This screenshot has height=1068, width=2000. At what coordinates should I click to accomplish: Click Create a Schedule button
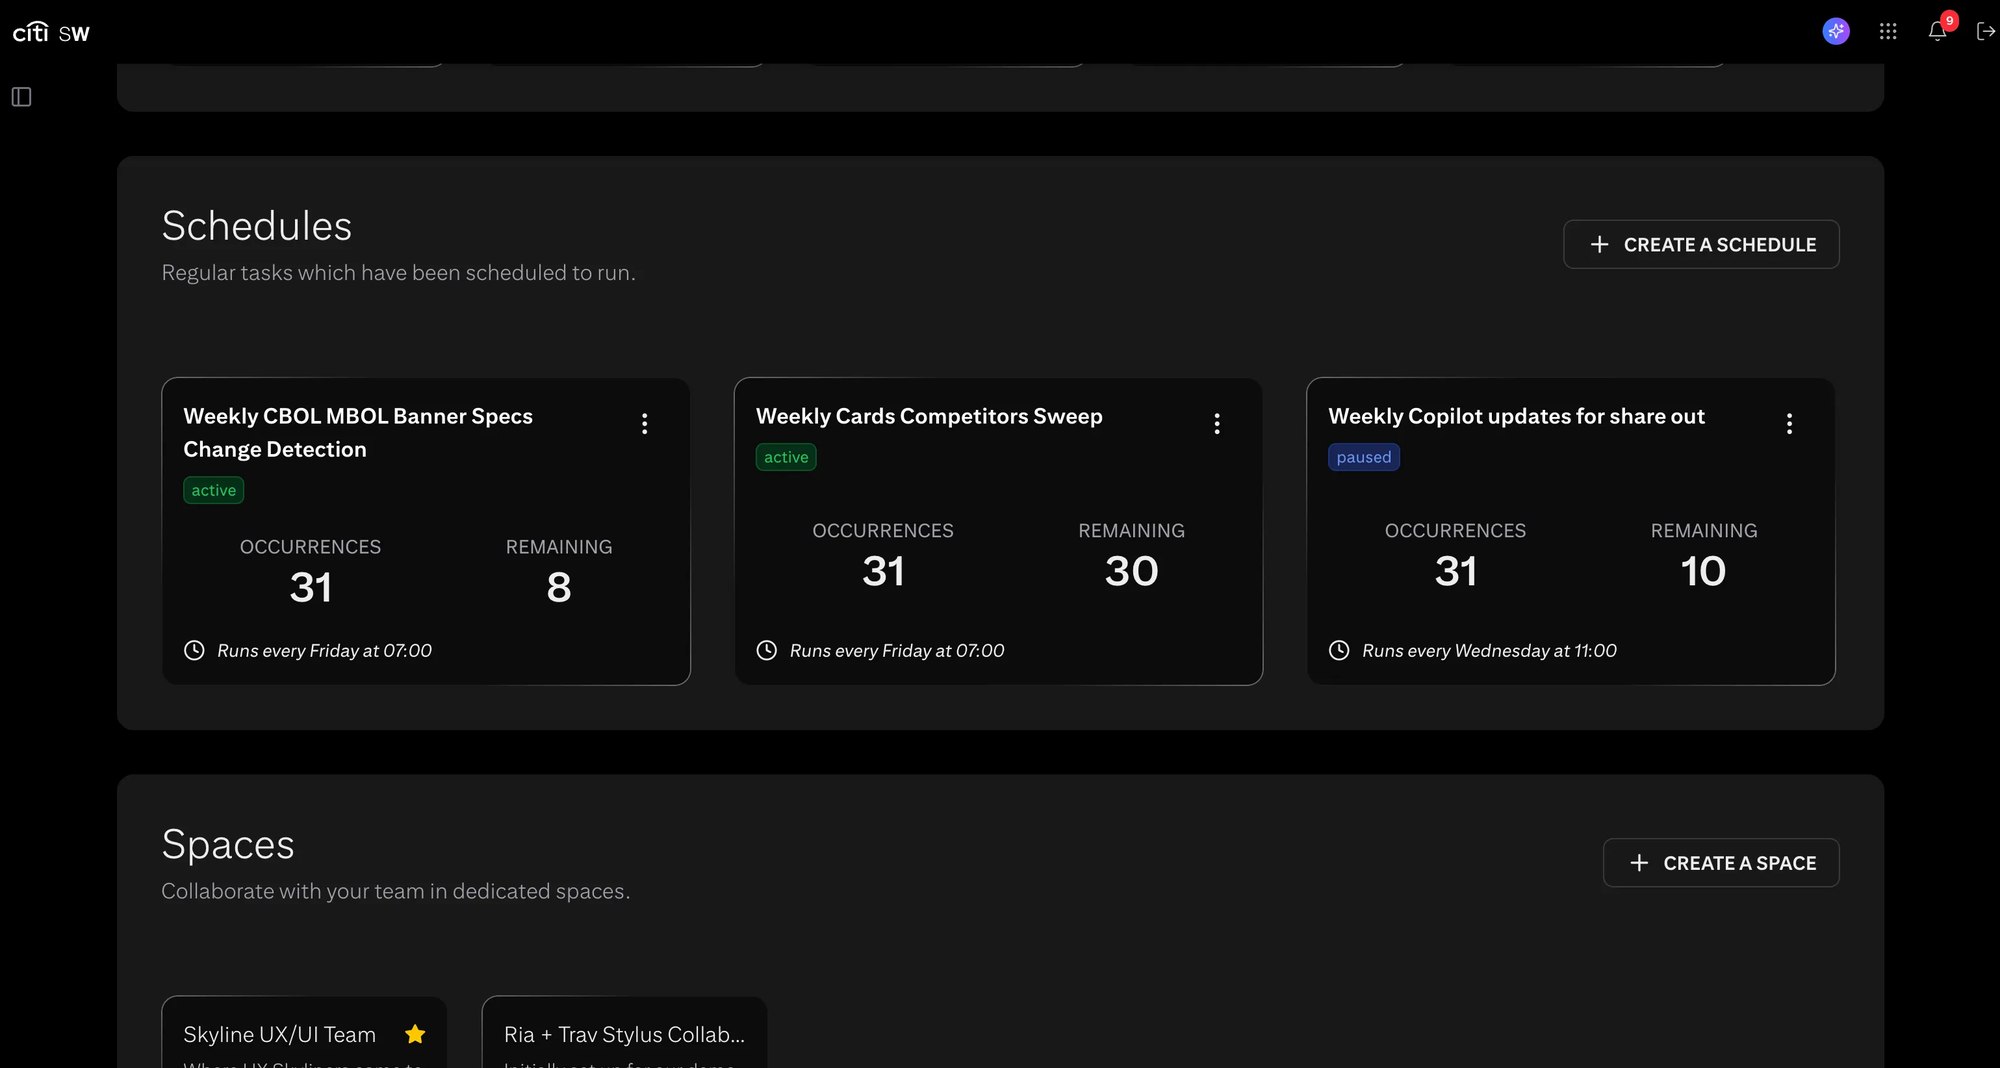point(1701,244)
